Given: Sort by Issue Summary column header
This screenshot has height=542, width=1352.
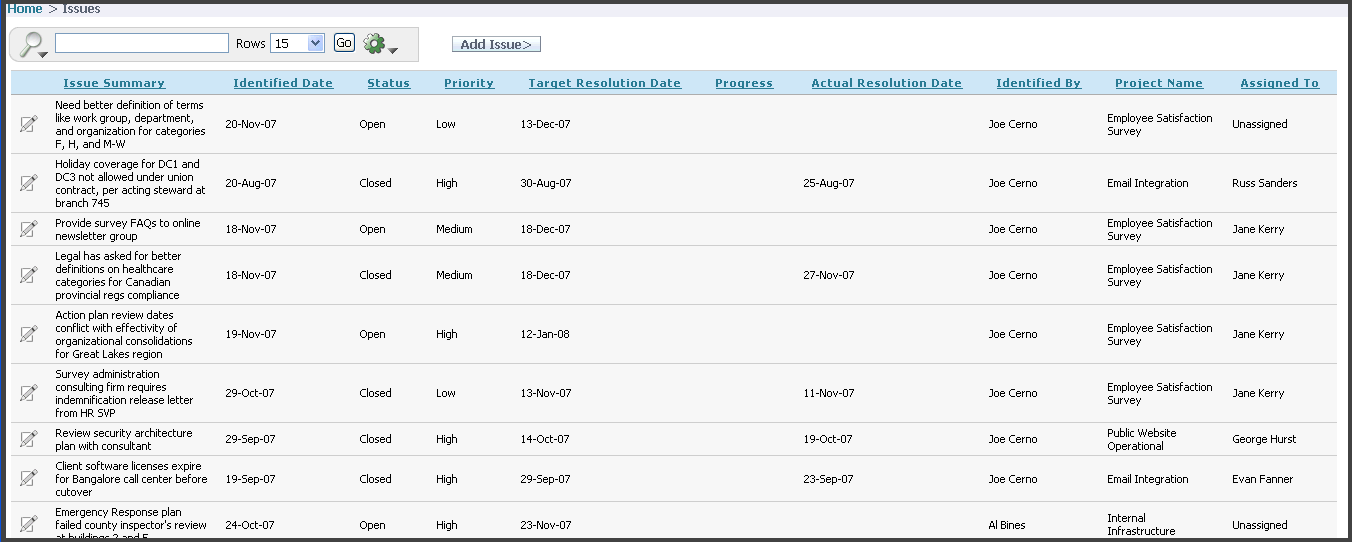Looking at the screenshot, I should point(114,83).
